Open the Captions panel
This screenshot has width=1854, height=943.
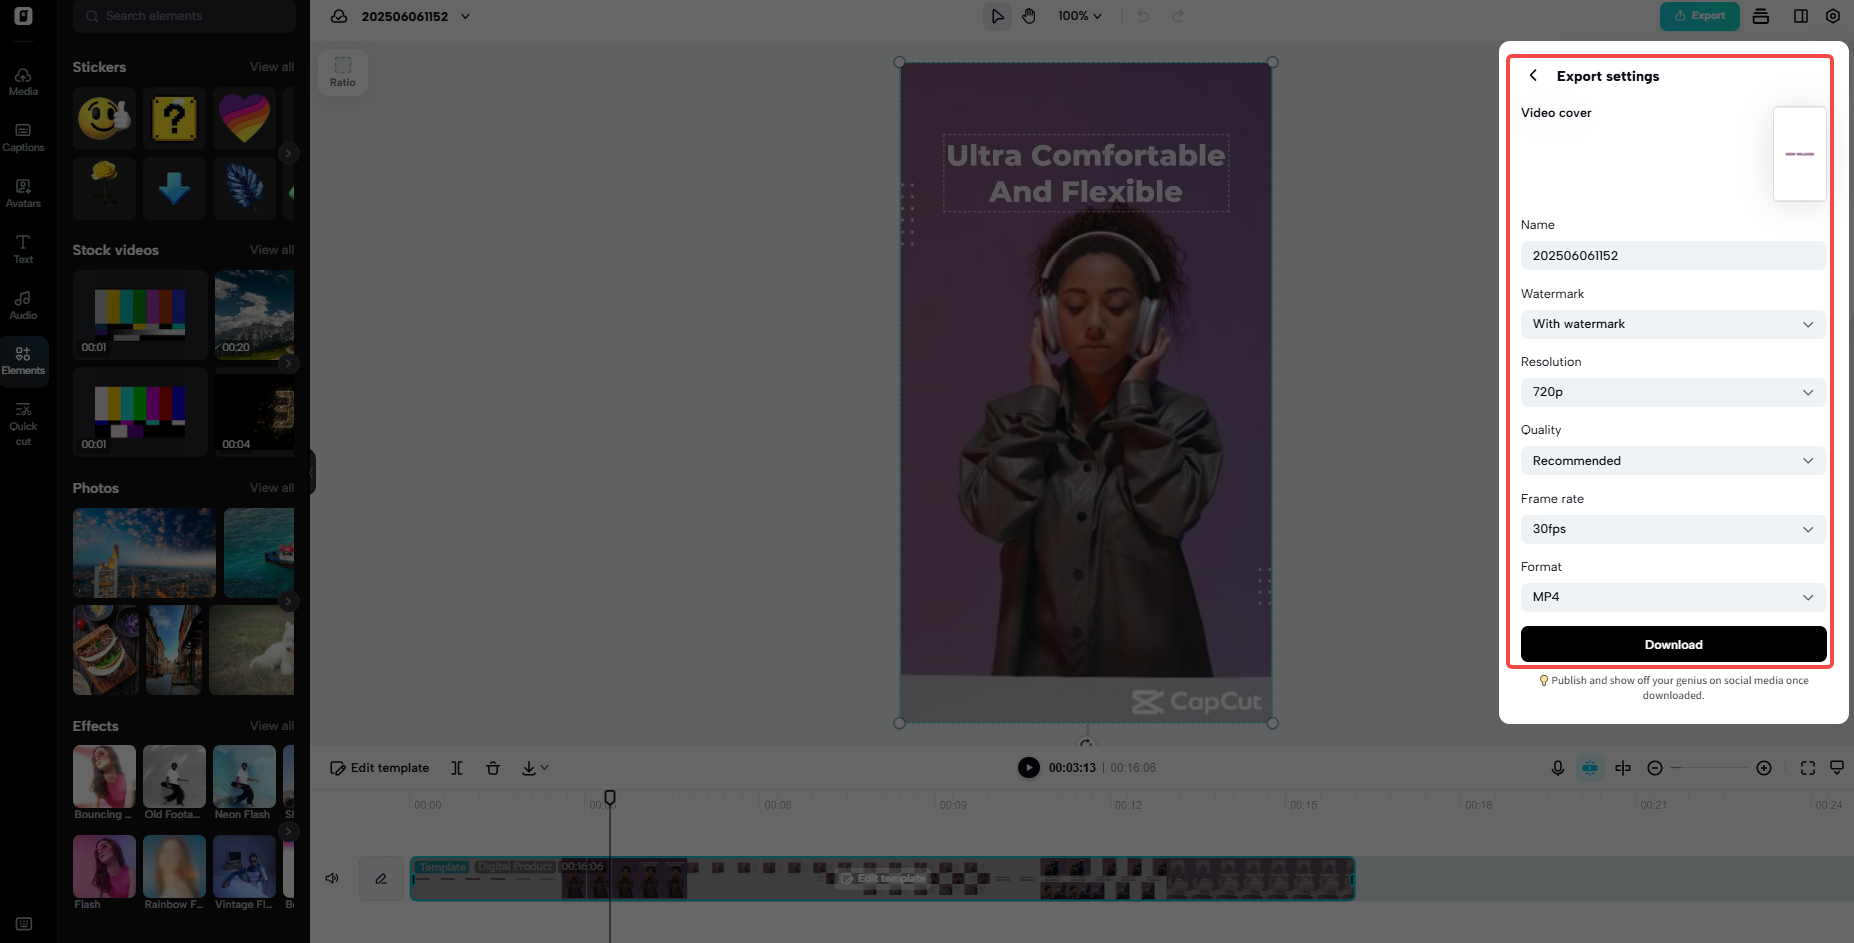click(22, 138)
